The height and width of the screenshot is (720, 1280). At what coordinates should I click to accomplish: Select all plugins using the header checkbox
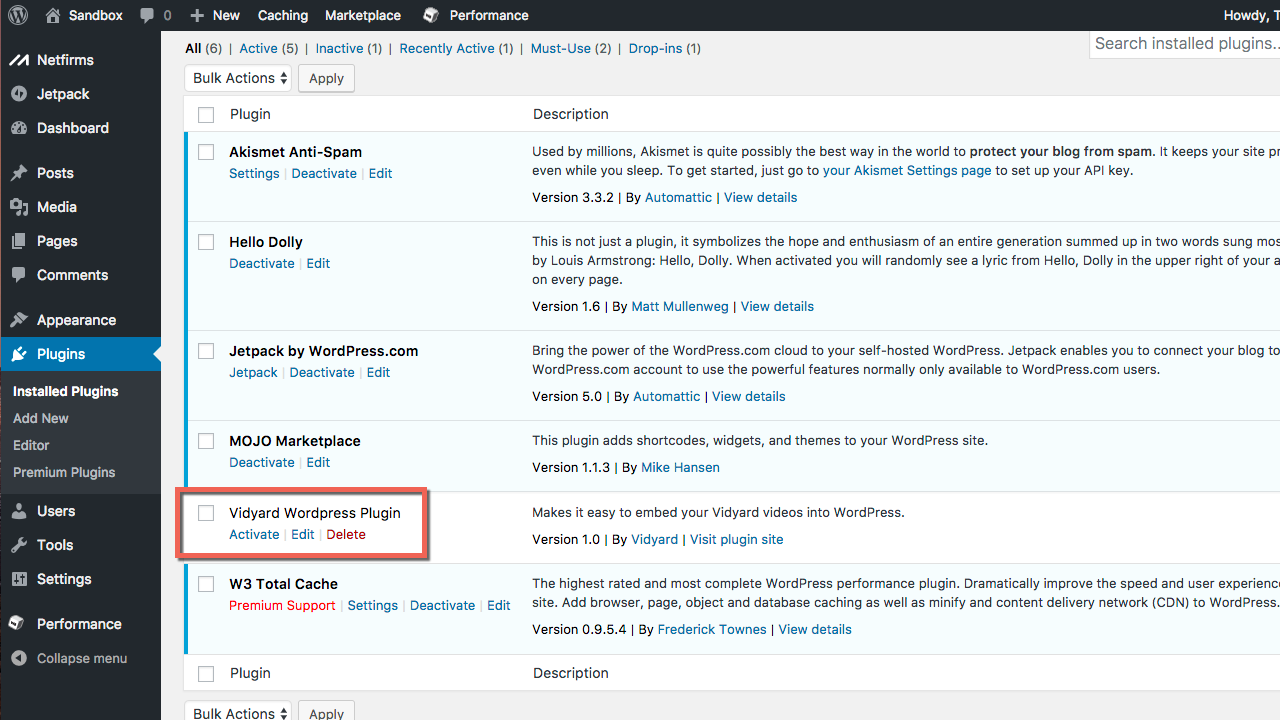(205, 114)
